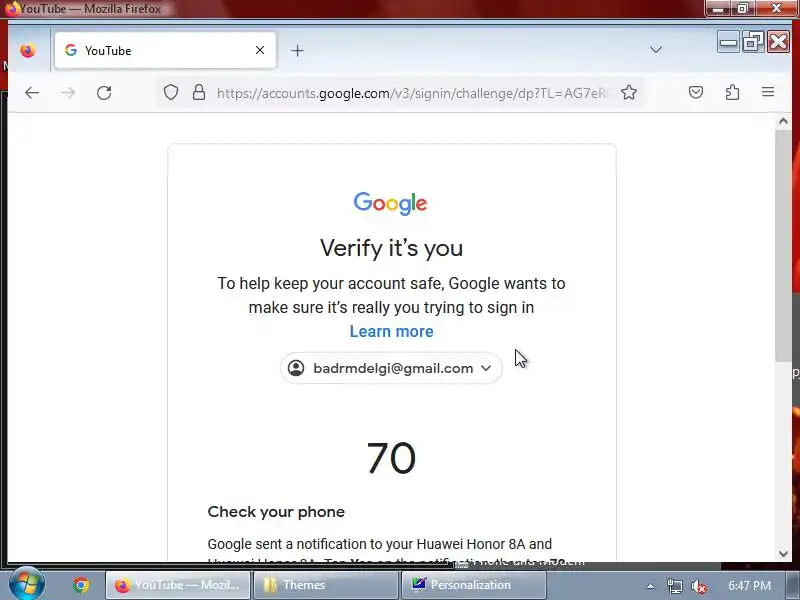Image resolution: width=800 pixels, height=600 pixels.
Task: Follow the Learn more link
Action: tap(391, 332)
